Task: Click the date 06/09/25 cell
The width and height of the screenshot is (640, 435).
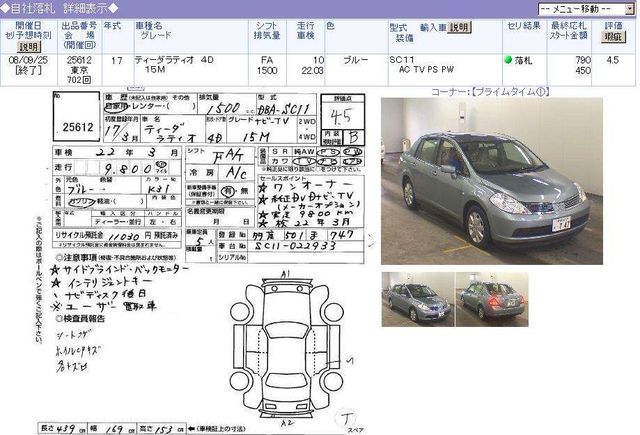Action: pos(28,60)
